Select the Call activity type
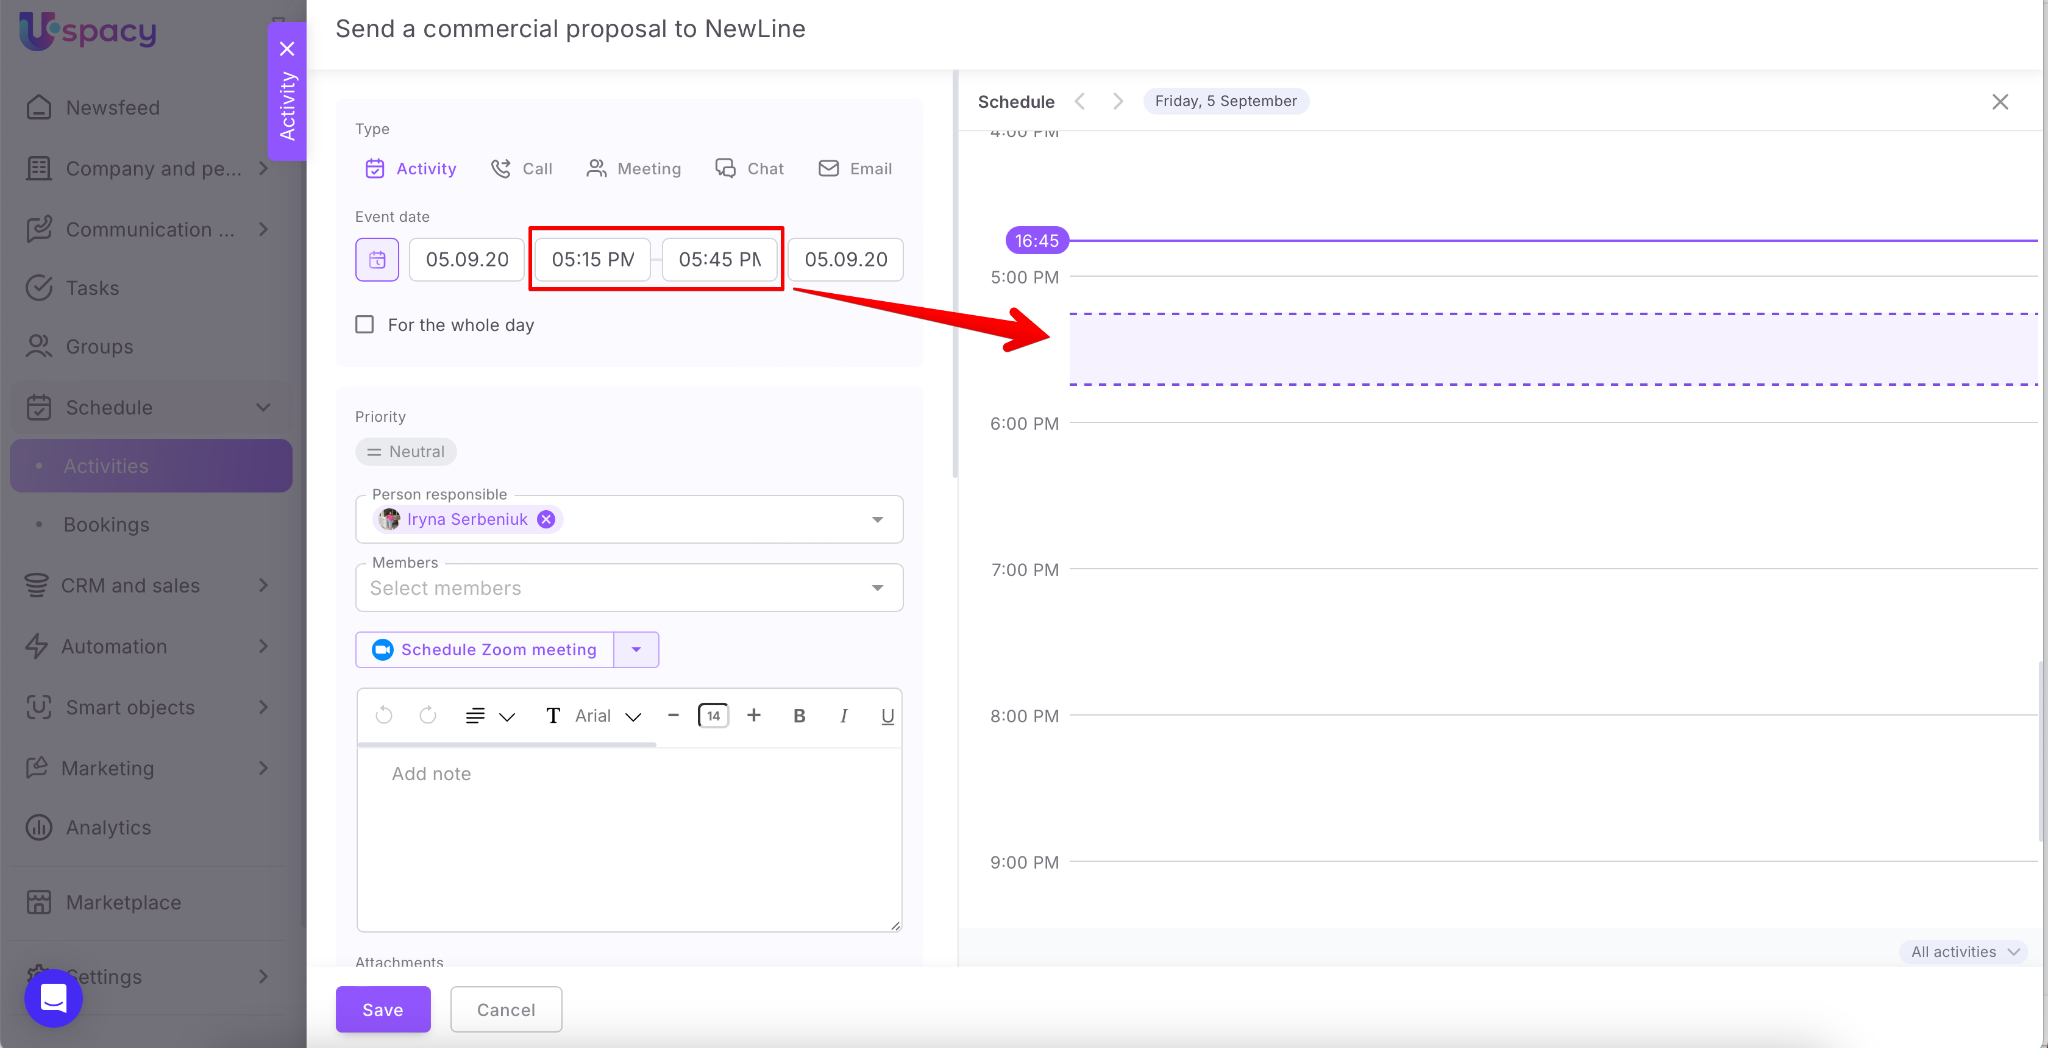Image resolution: width=2048 pixels, height=1048 pixels. tap(522, 169)
